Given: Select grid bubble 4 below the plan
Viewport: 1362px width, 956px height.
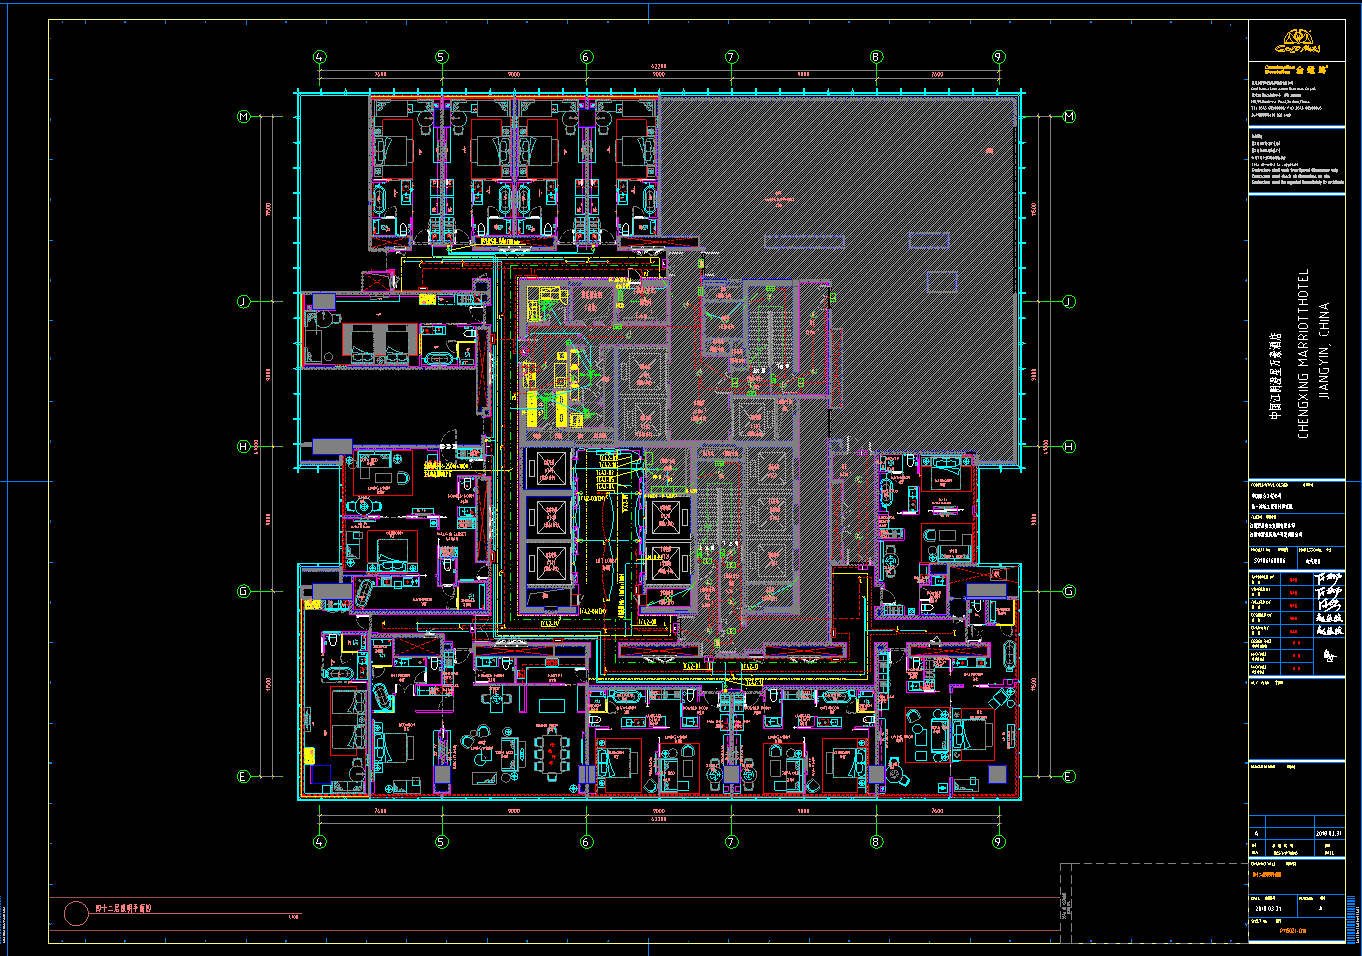Looking at the screenshot, I should (x=320, y=842).
